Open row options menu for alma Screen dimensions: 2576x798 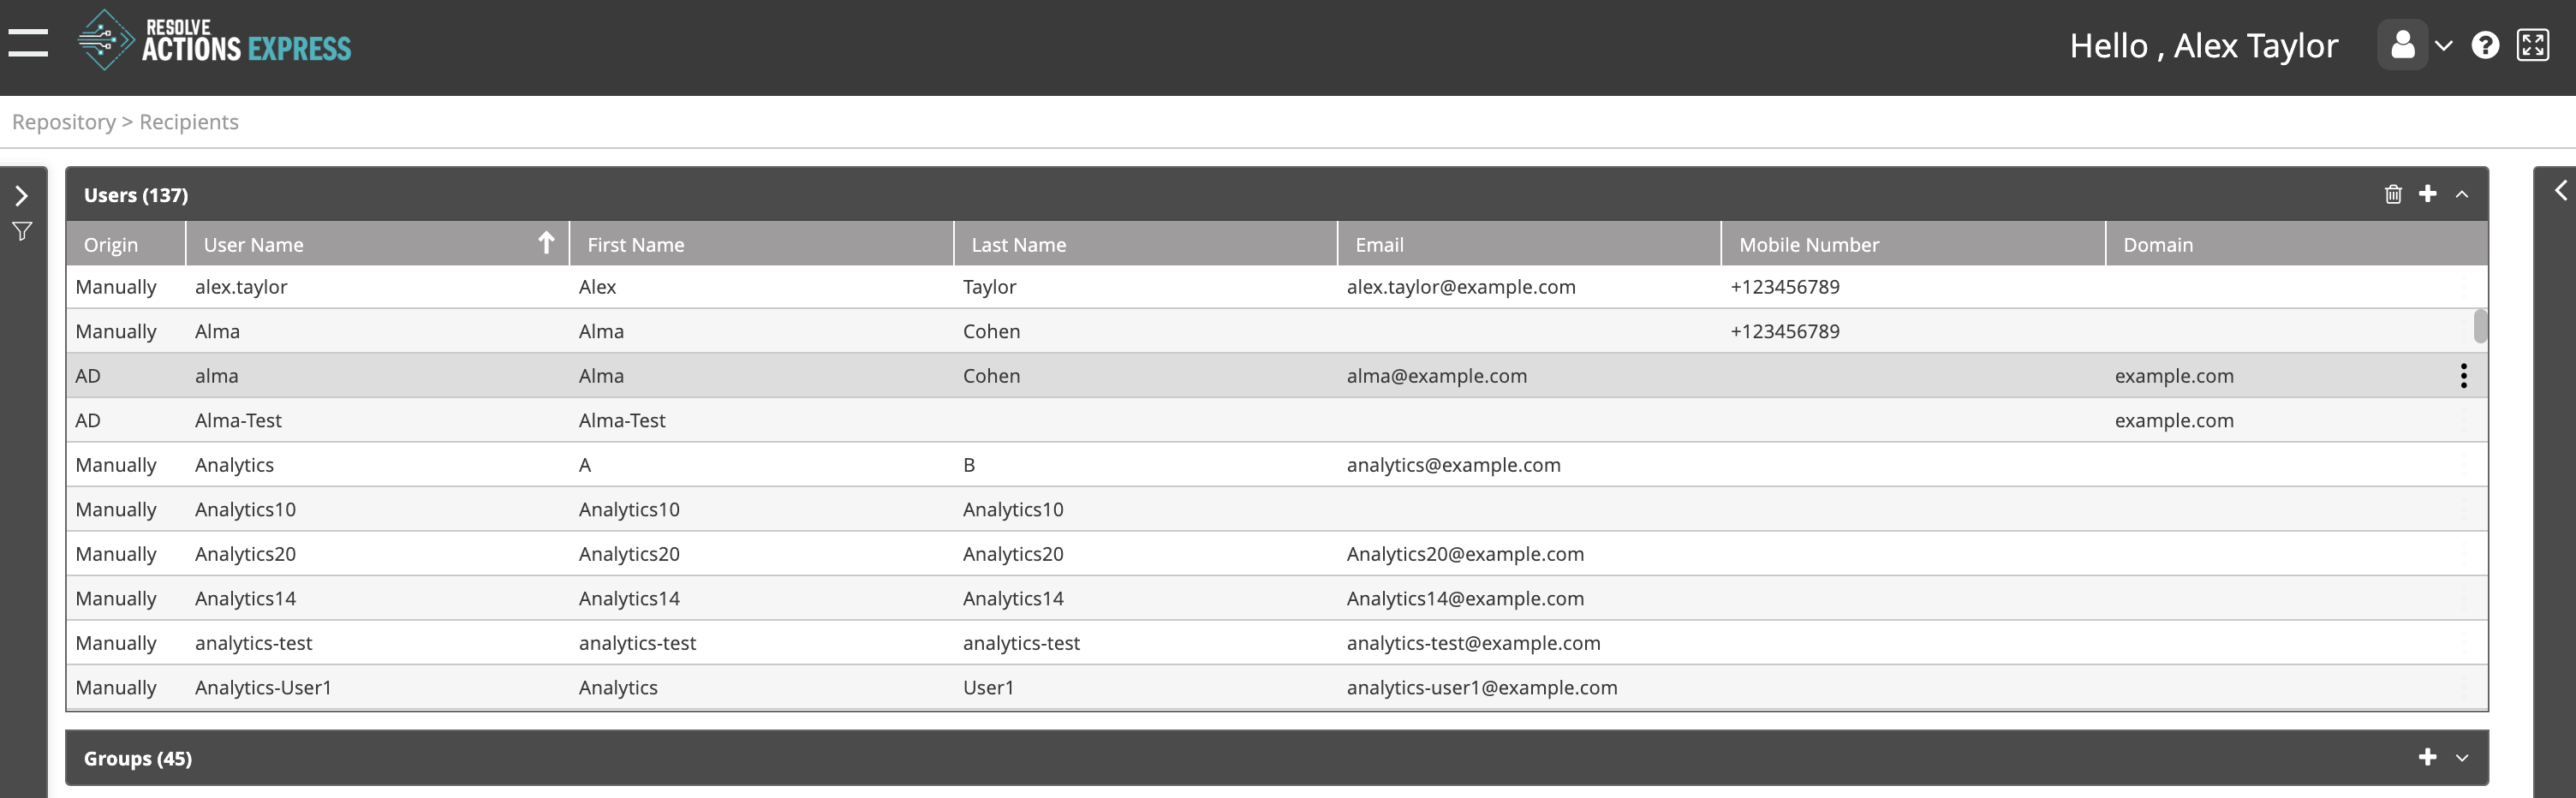(2463, 375)
